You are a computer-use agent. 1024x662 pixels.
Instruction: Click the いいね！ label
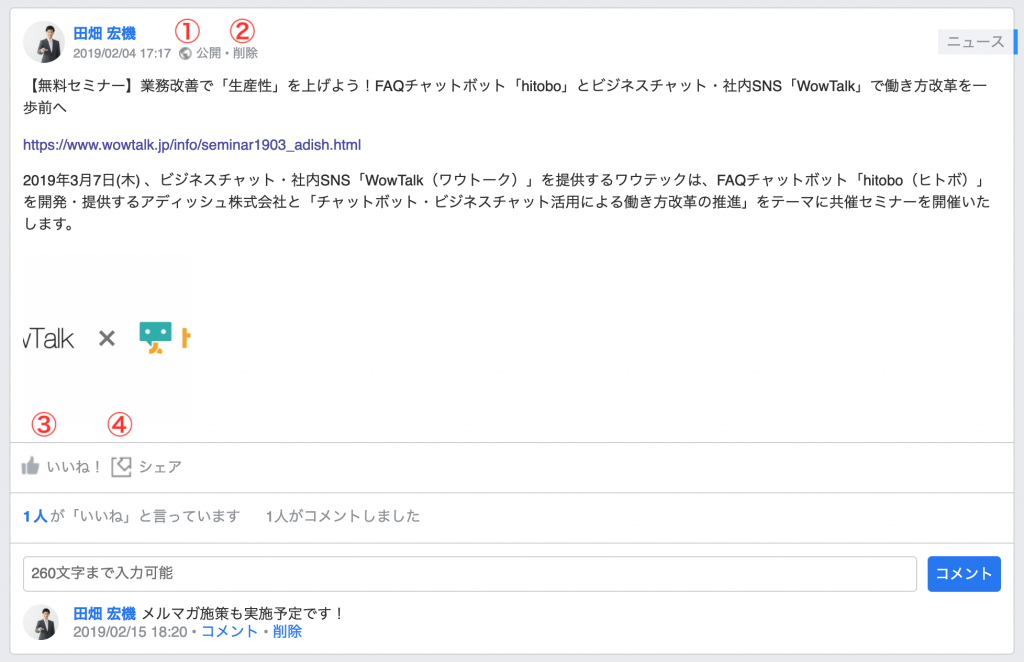(74, 467)
